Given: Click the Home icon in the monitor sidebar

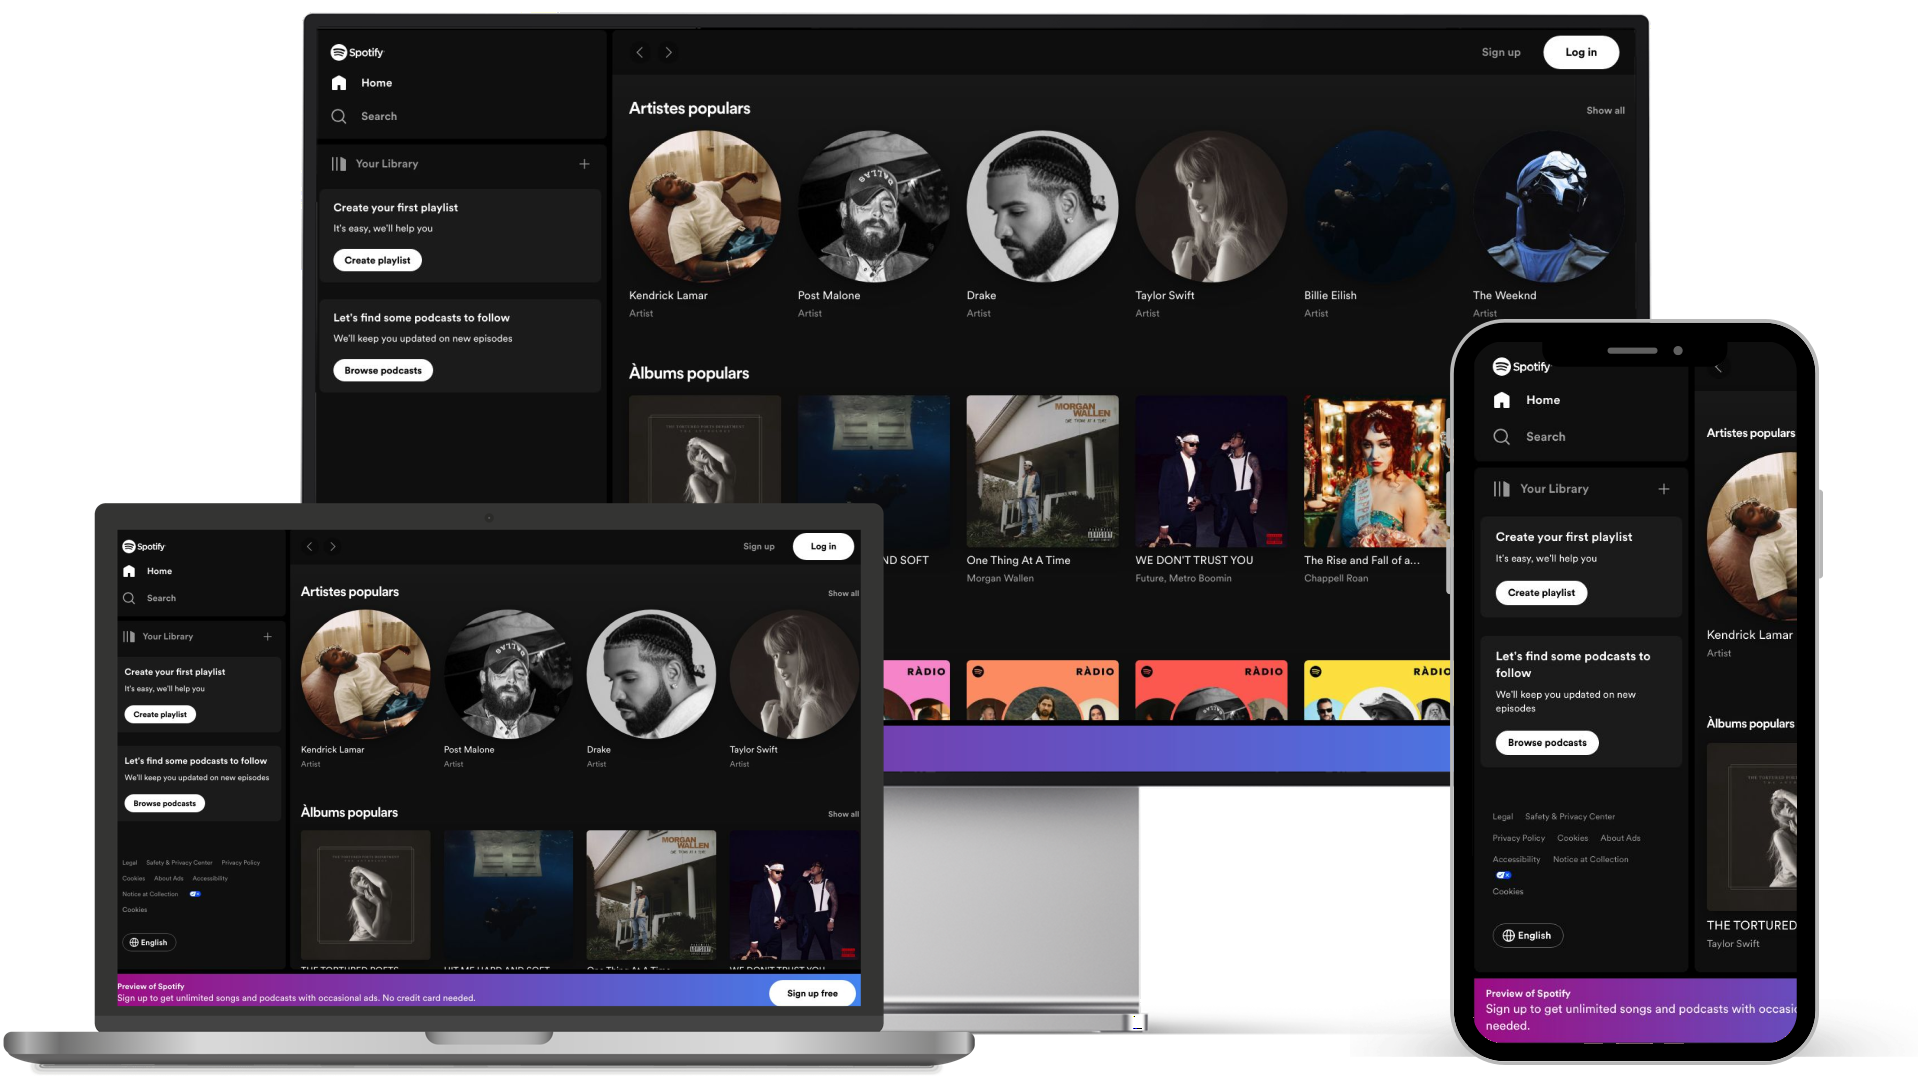Looking at the screenshot, I should (339, 83).
